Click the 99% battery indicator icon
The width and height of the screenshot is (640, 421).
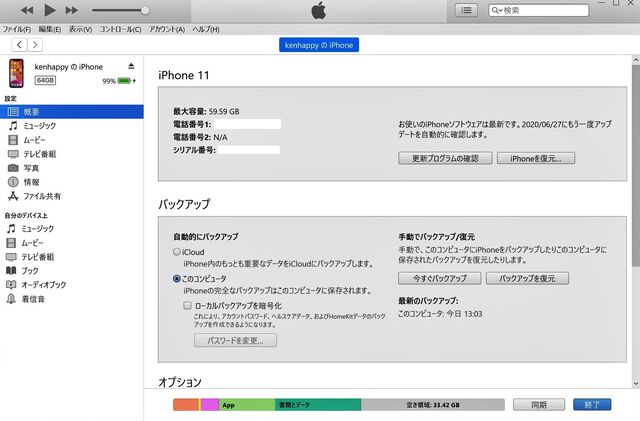126,81
